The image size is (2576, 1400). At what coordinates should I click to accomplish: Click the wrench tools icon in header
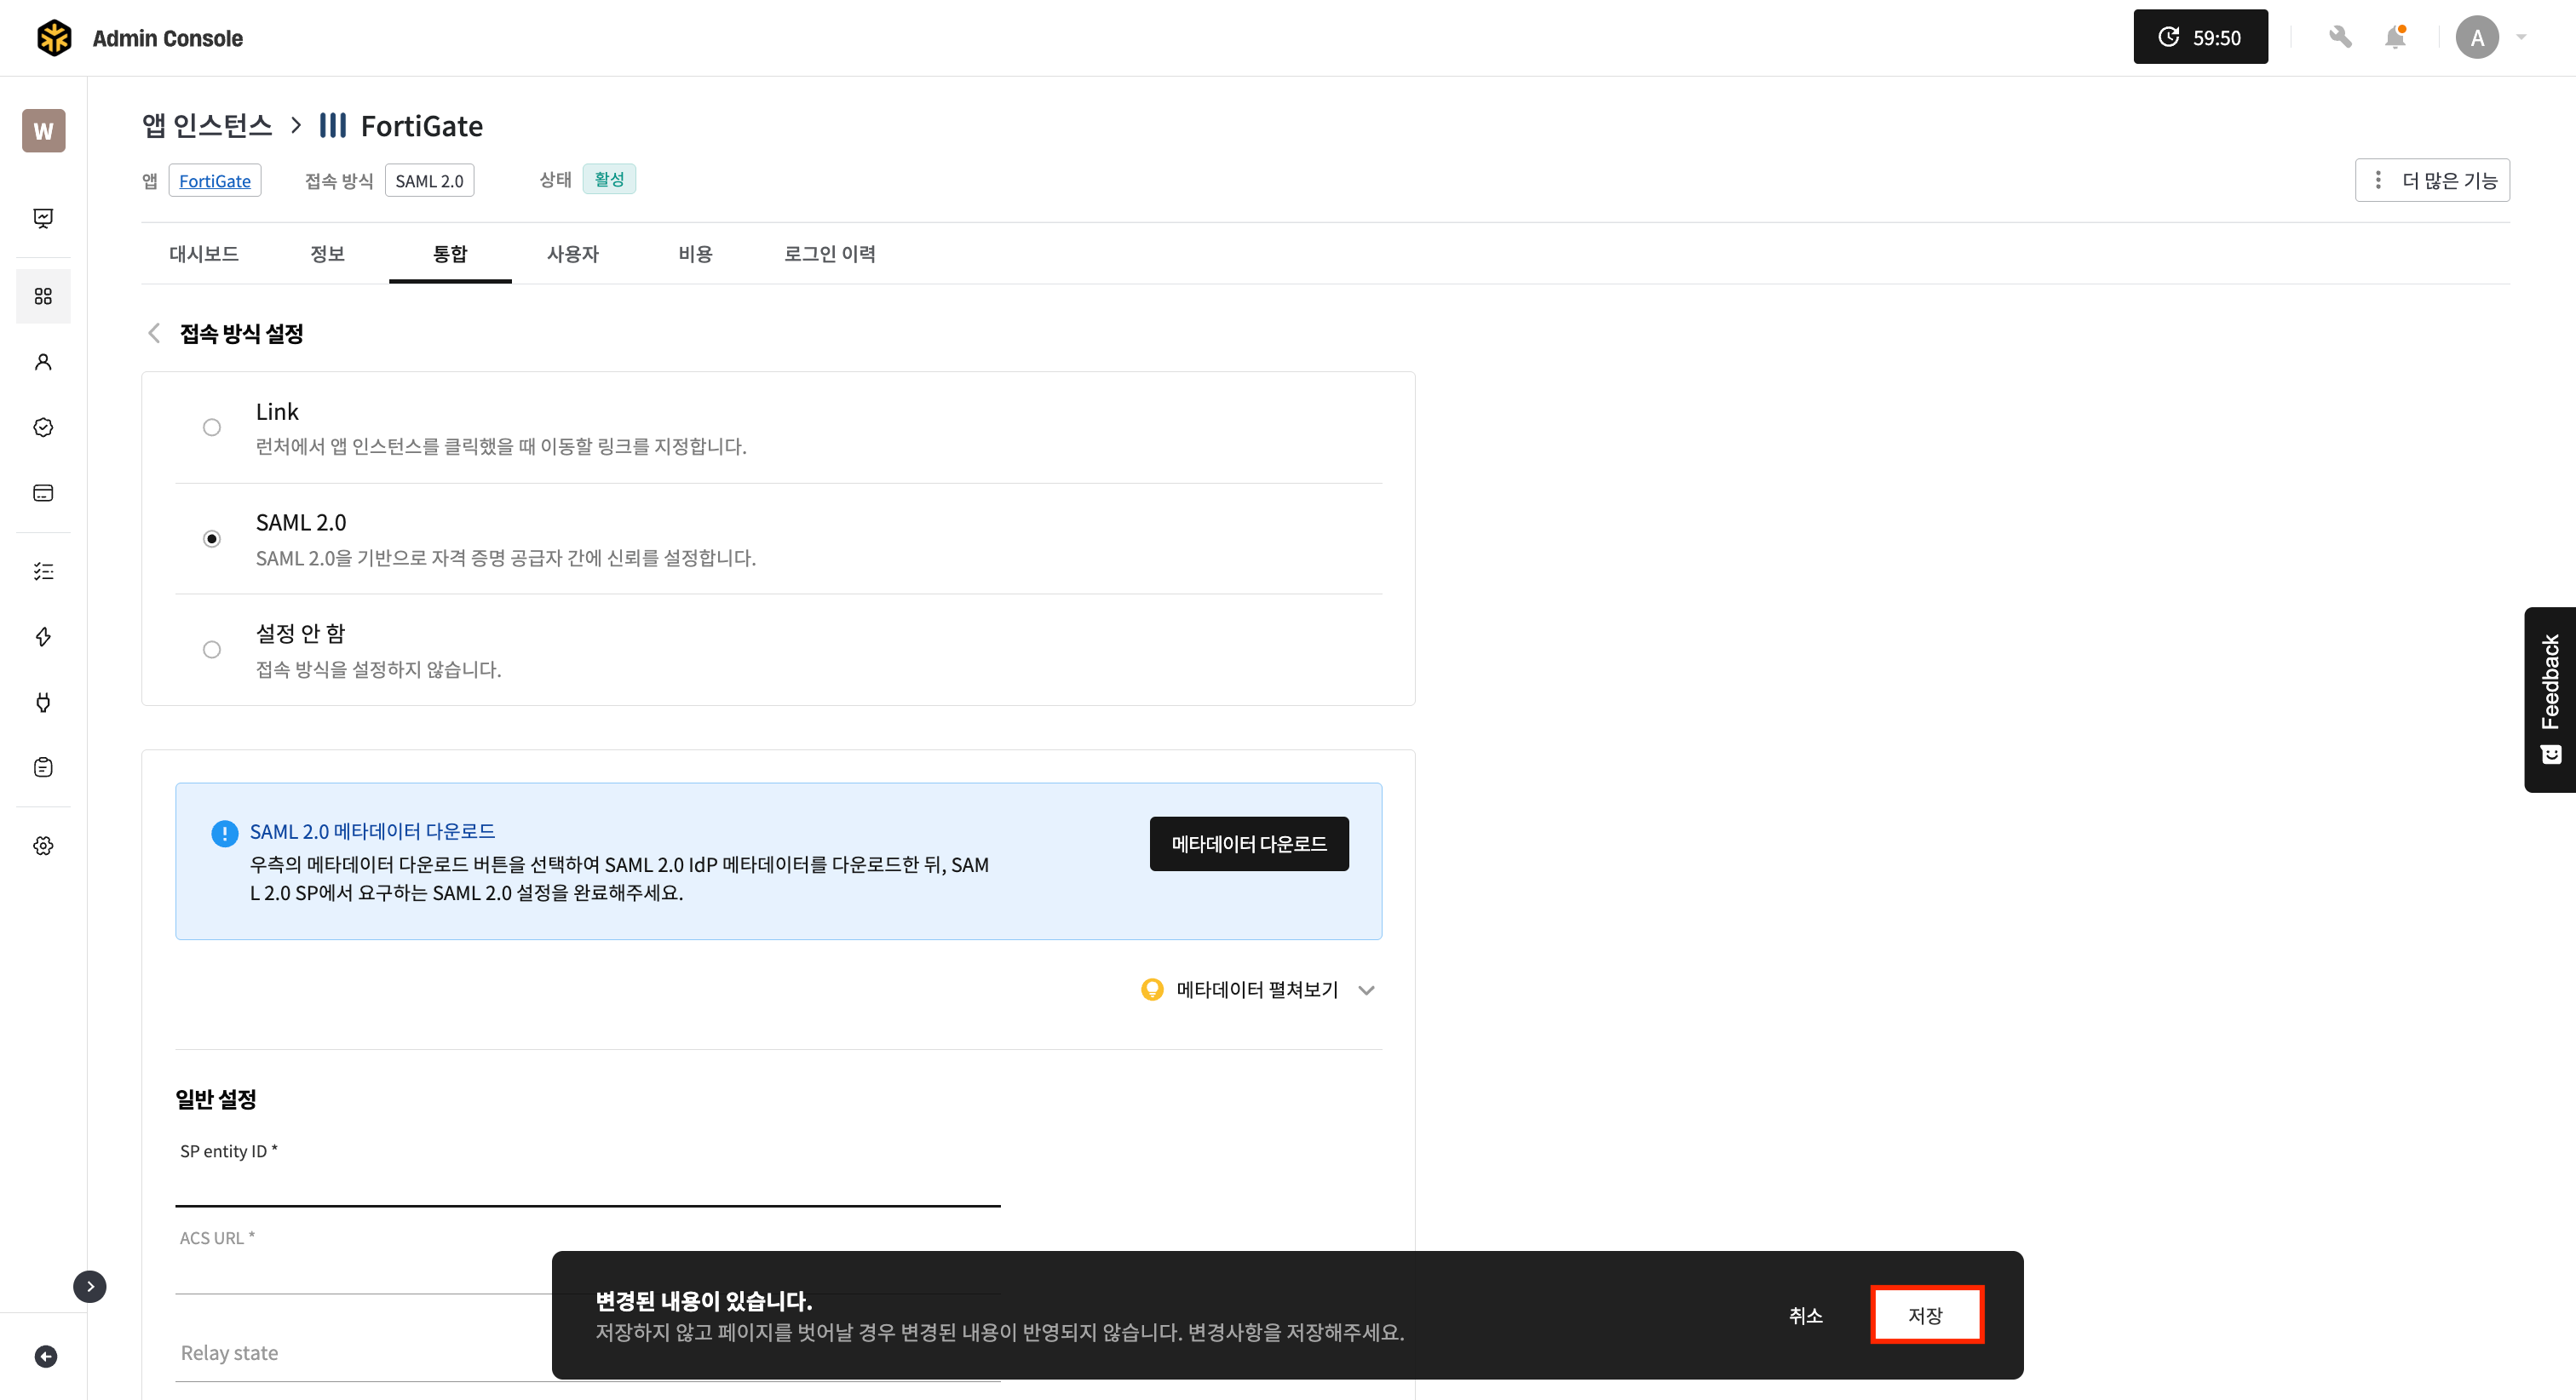(x=2339, y=37)
